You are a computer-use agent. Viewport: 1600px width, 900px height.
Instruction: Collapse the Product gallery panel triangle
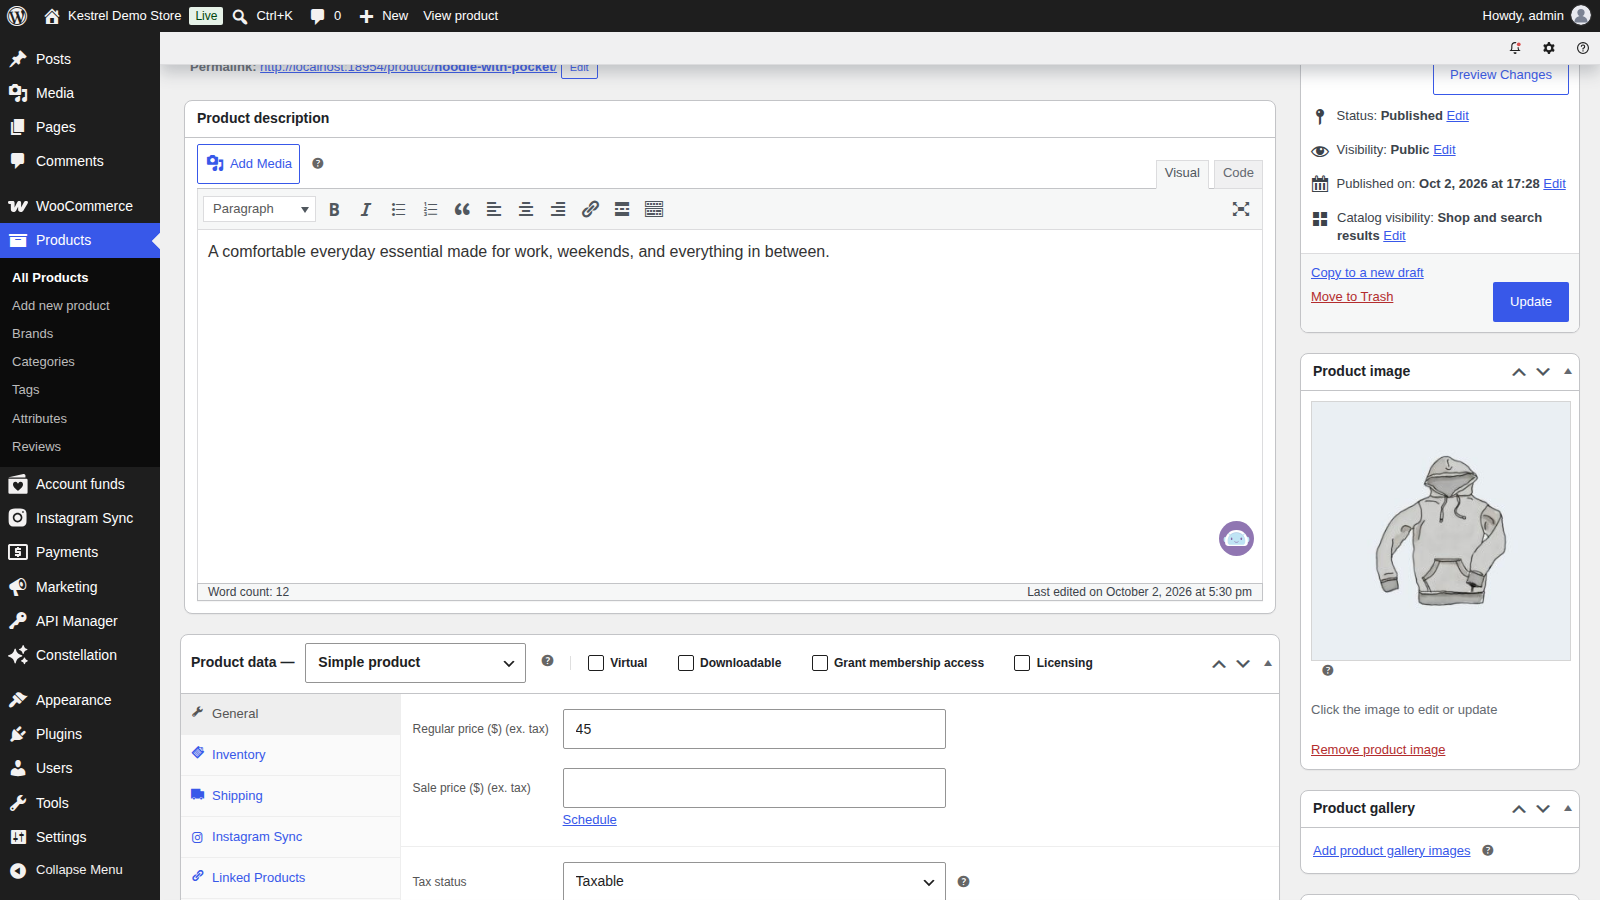[x=1568, y=808]
